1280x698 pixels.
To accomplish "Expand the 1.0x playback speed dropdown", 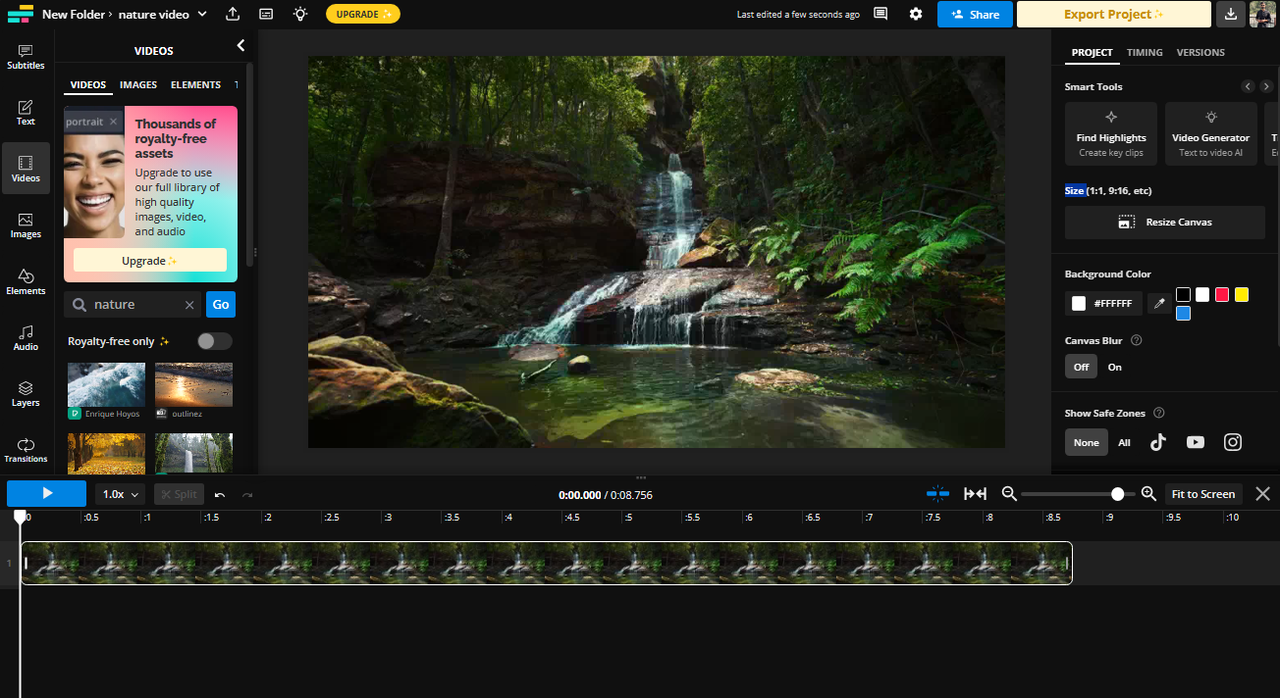I will [x=121, y=494].
